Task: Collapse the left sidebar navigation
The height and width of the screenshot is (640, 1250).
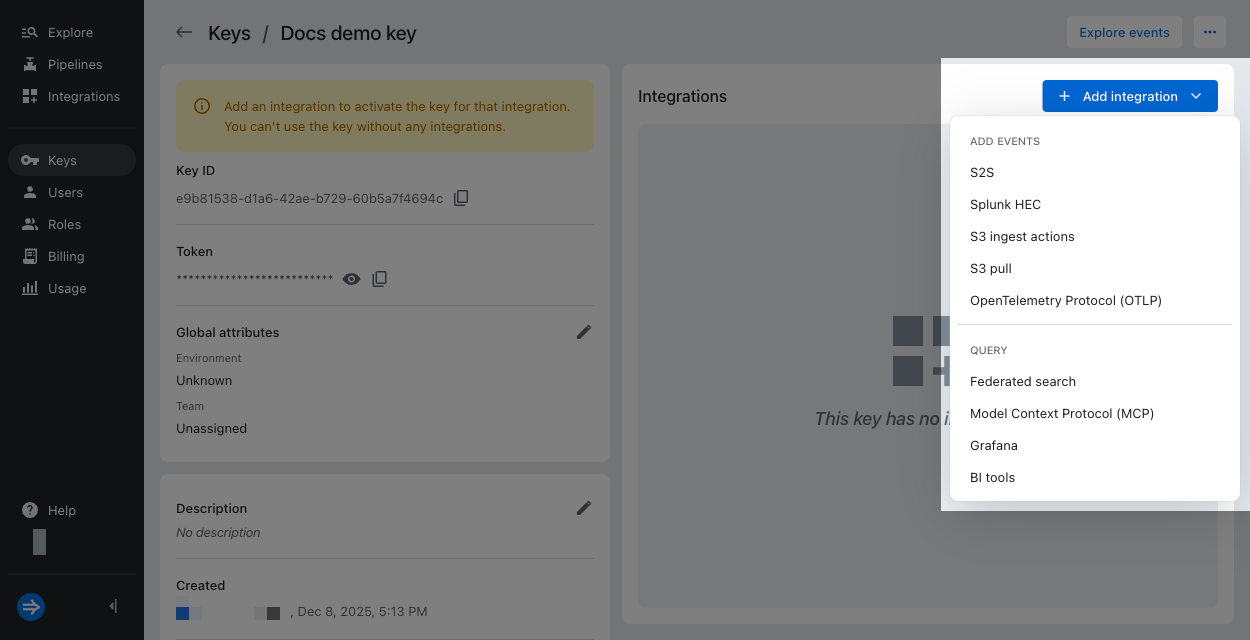Action: pos(113,606)
